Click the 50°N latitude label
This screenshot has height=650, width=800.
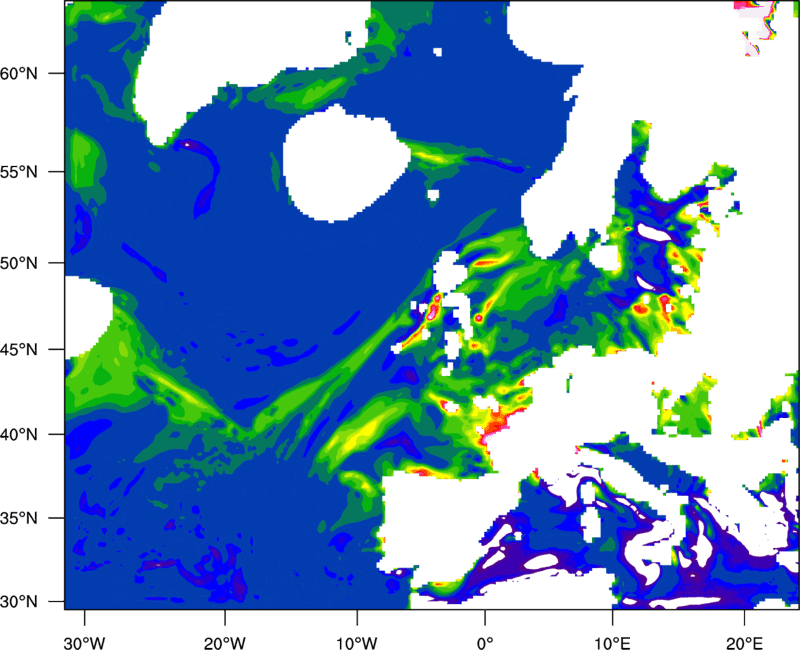coord(19,263)
